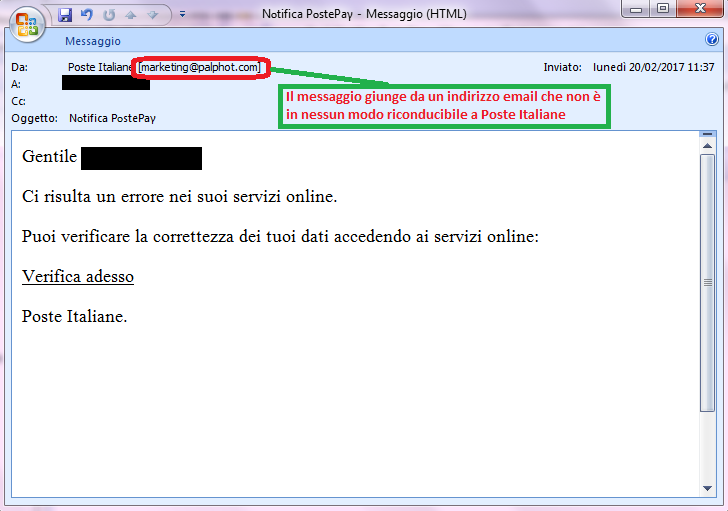Click the split box above the scrollbar
This screenshot has height=511, width=728.
[x=708, y=134]
